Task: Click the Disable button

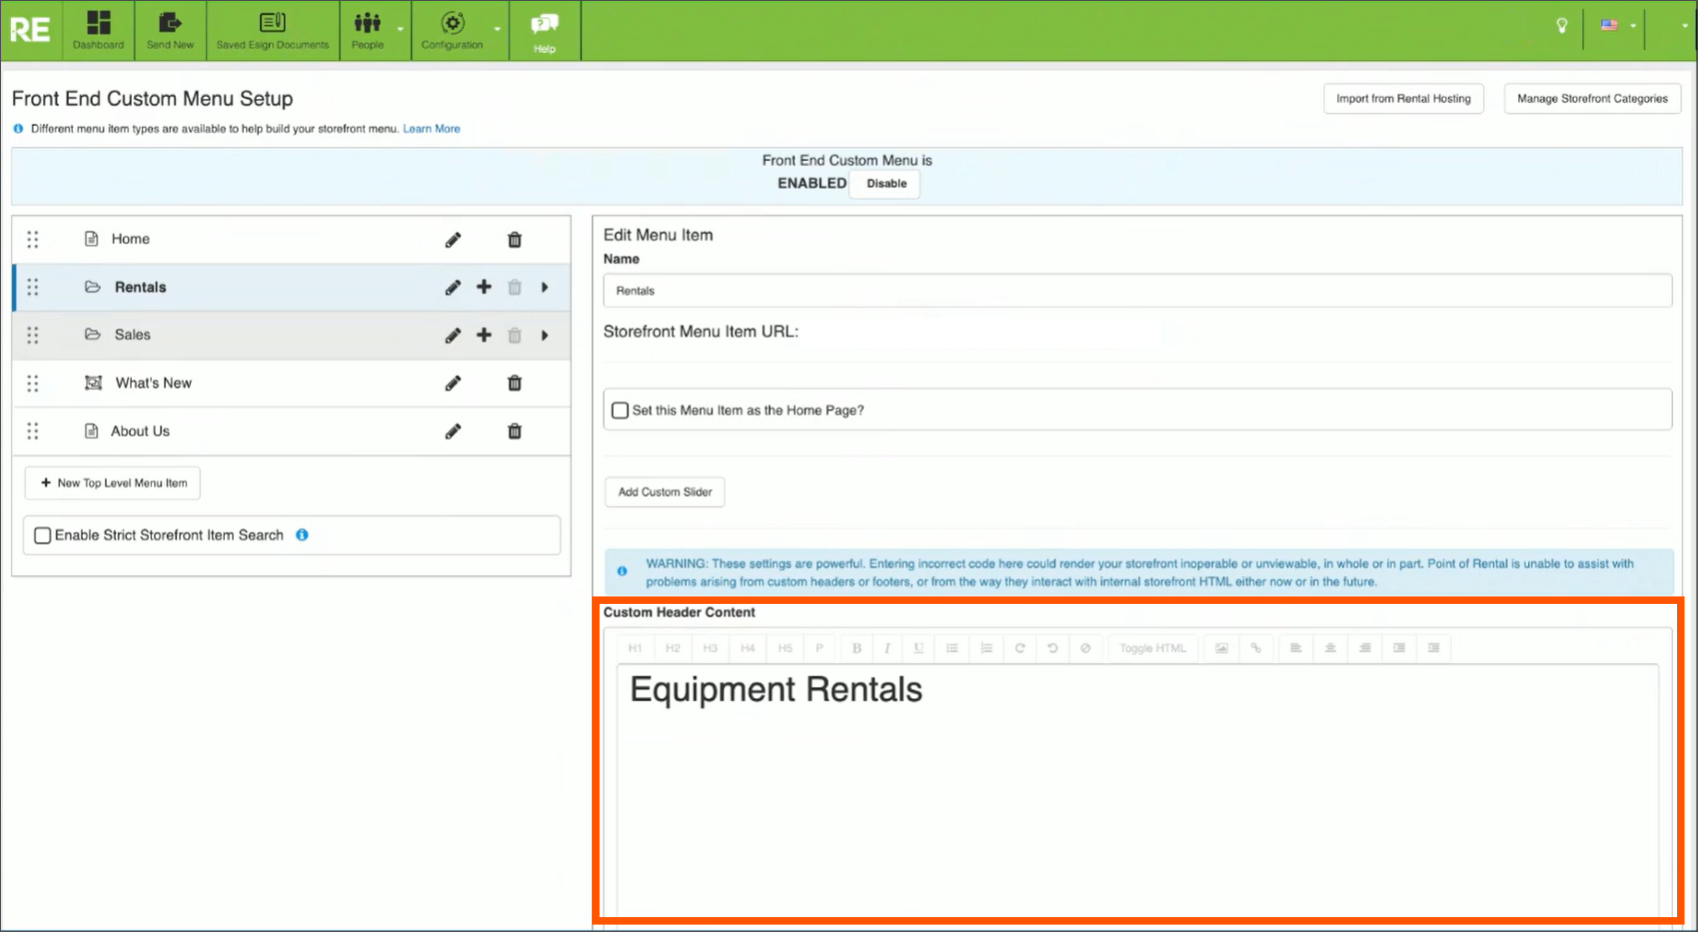Action: pyautogui.click(x=886, y=184)
